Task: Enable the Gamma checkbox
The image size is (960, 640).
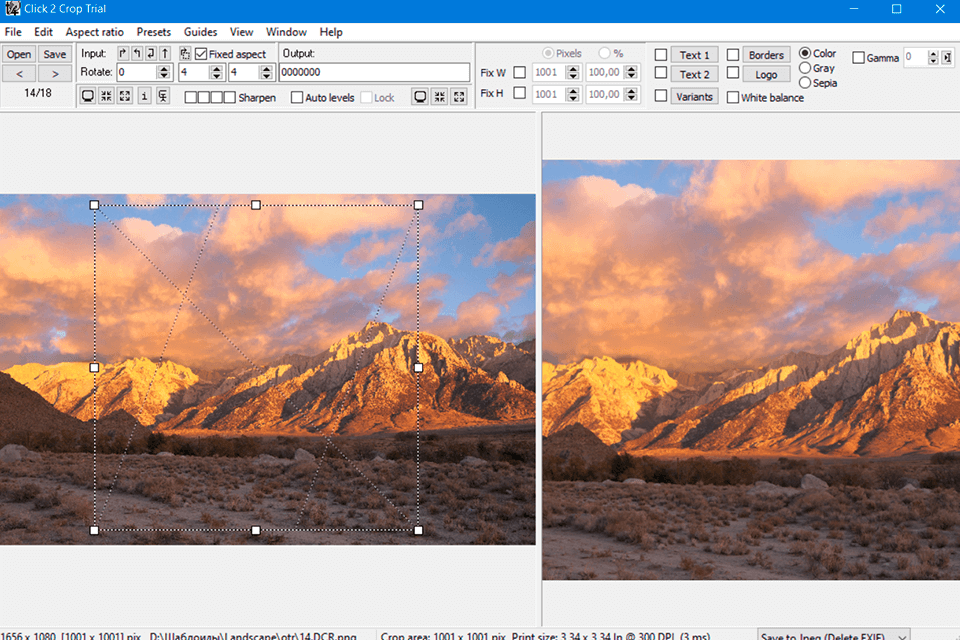Action: tap(858, 58)
